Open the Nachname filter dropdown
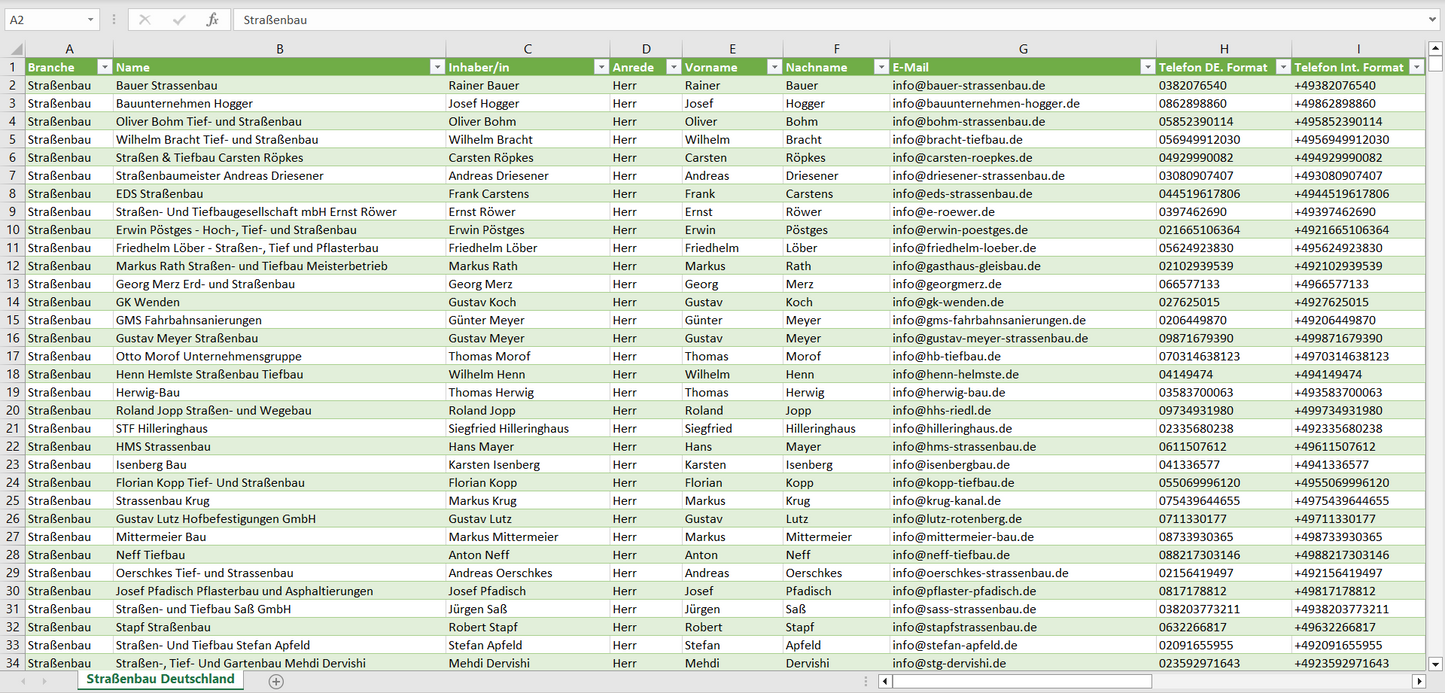 coord(880,67)
